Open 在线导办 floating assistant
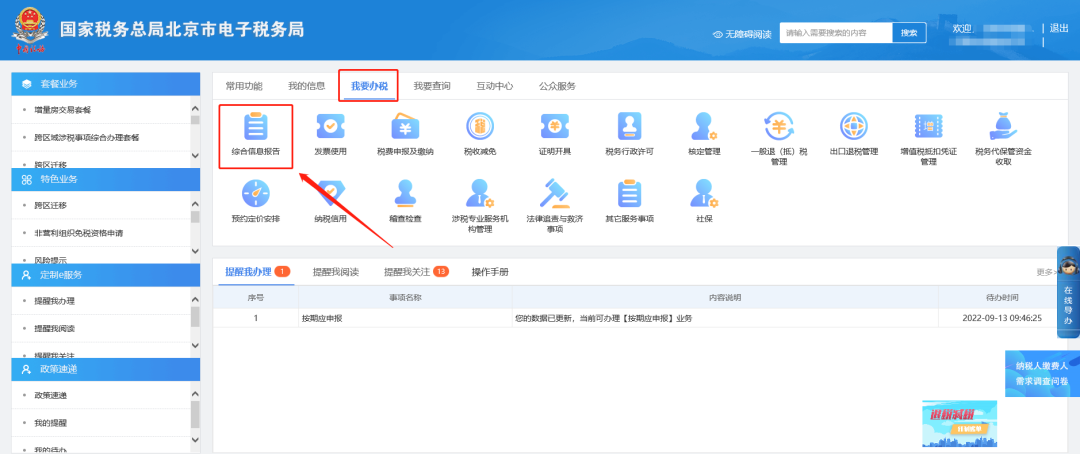 click(x=1067, y=293)
